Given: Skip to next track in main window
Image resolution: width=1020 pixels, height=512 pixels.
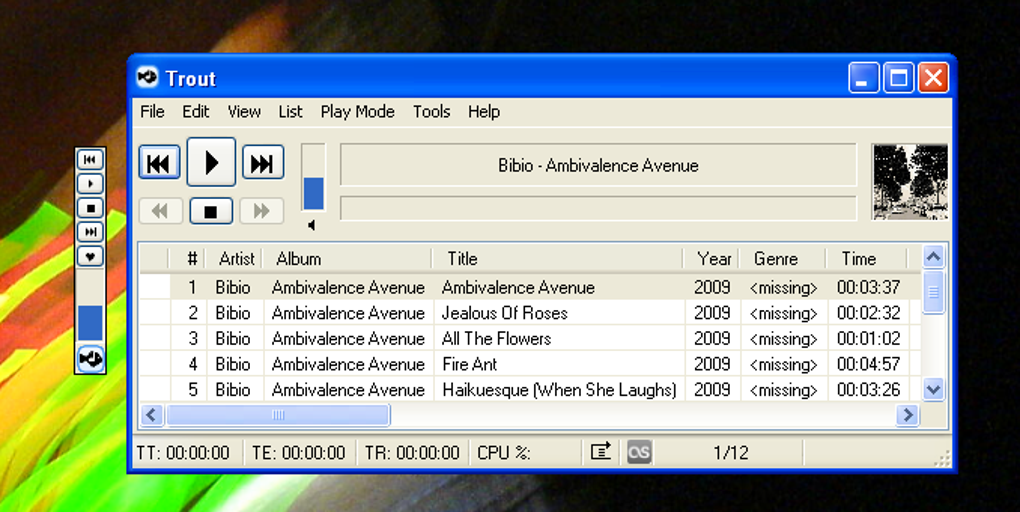Looking at the screenshot, I should click(263, 162).
